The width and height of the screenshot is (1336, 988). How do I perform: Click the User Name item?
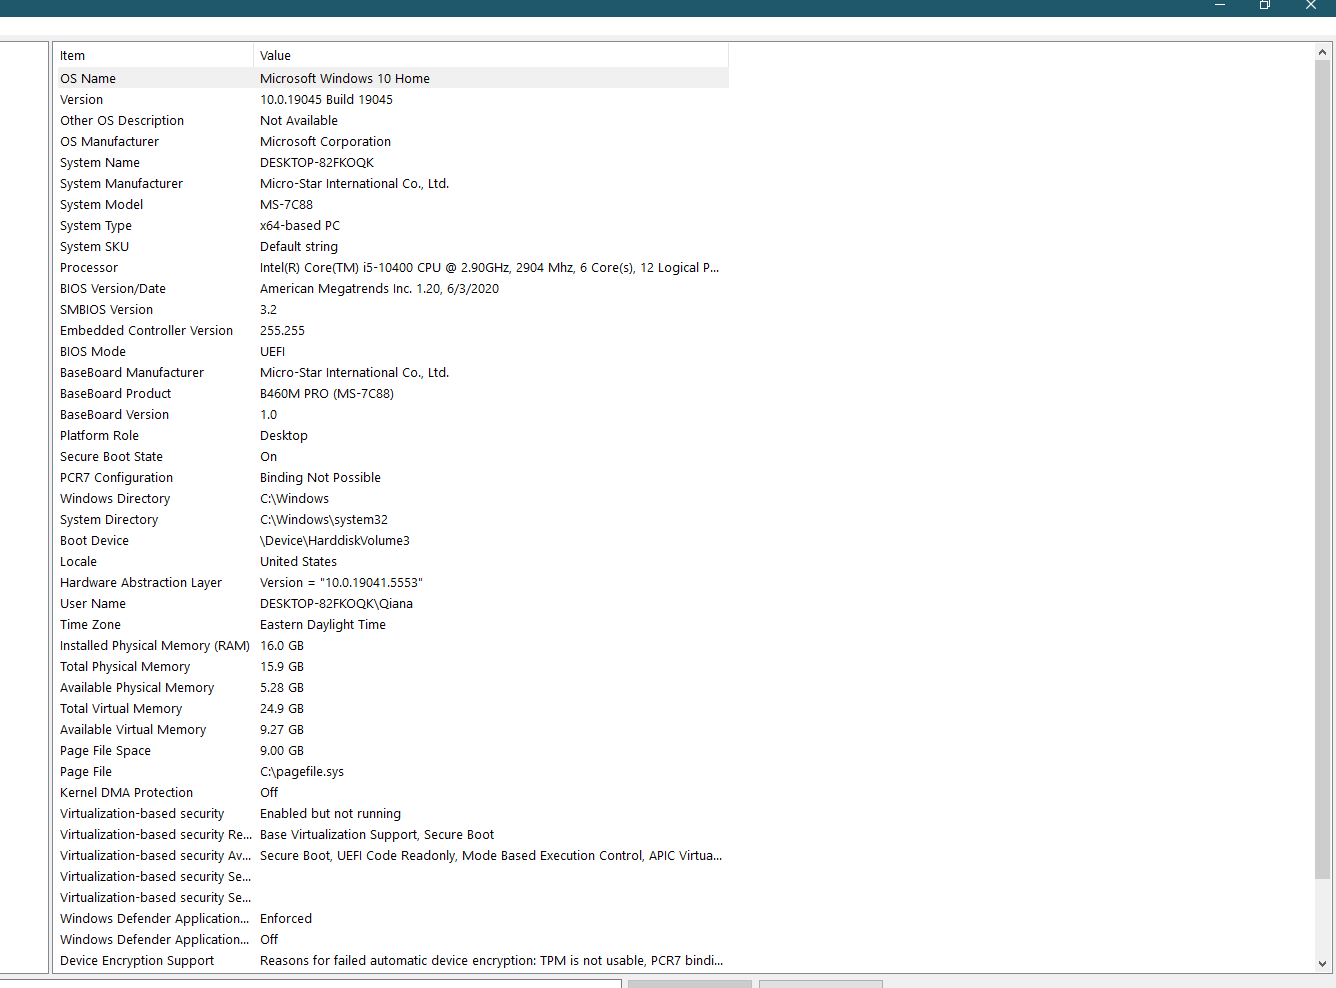(x=93, y=603)
